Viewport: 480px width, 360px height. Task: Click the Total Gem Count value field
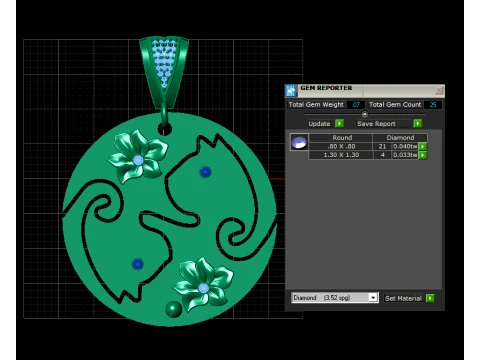(x=433, y=105)
